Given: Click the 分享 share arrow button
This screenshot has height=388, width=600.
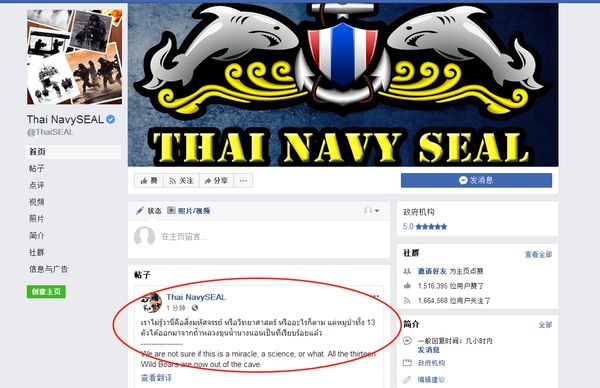Looking at the screenshot, I should coord(216,181).
